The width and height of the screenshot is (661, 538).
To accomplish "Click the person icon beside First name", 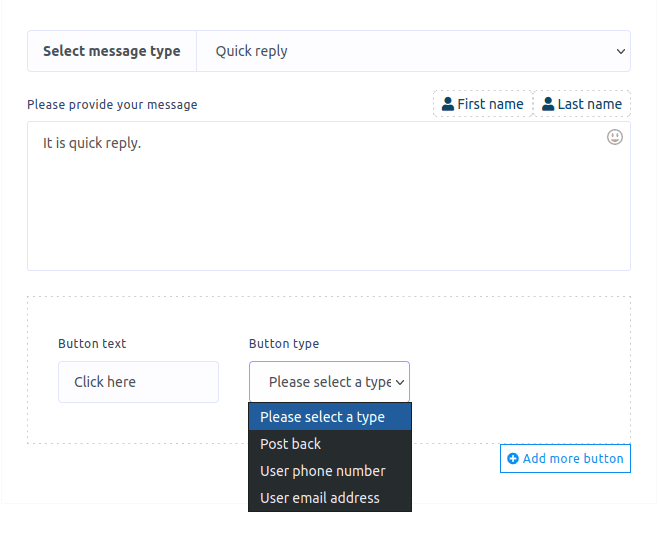I will (448, 104).
